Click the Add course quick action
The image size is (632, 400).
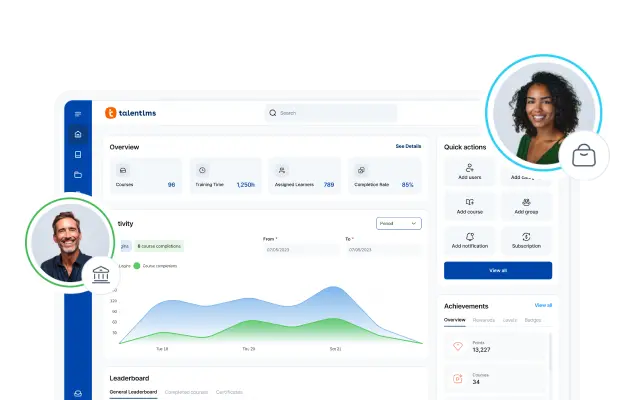pos(470,206)
